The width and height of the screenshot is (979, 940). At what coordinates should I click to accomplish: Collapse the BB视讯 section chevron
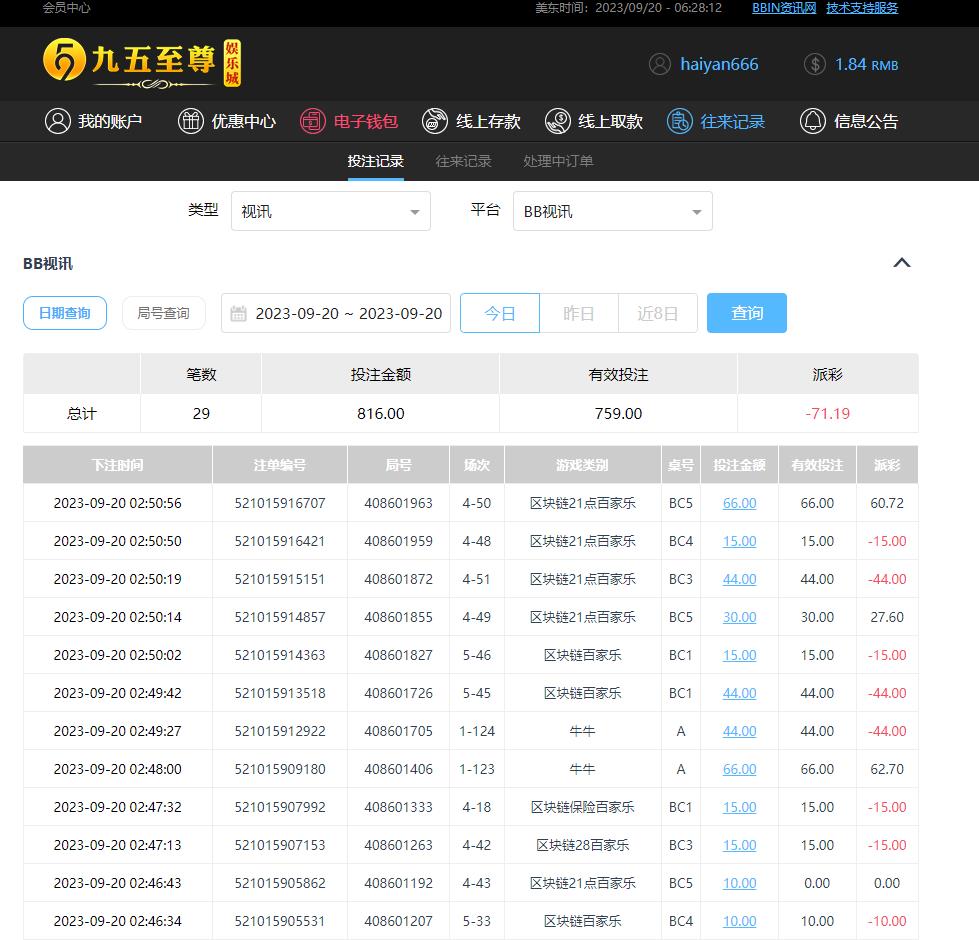[x=901, y=263]
